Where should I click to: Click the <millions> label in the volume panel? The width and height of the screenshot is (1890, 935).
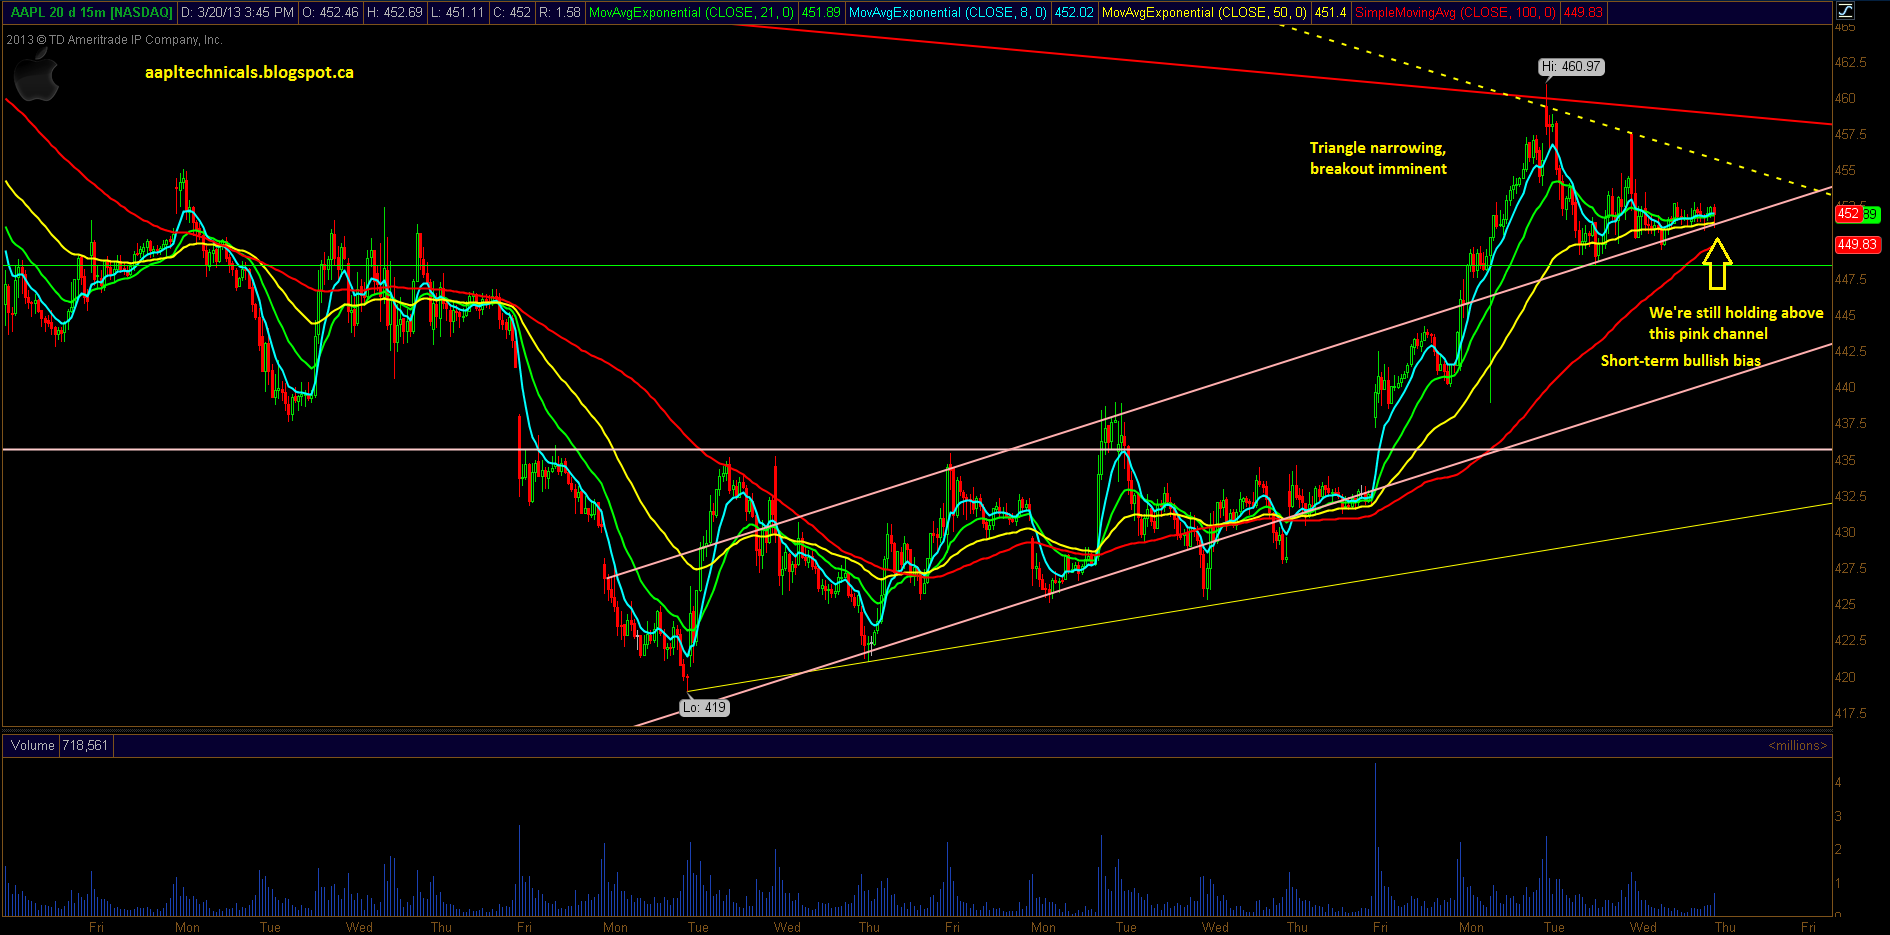click(x=1797, y=745)
